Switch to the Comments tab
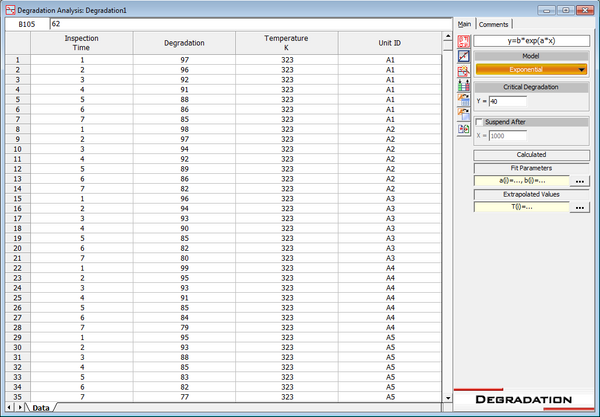The height and width of the screenshot is (417, 600). tap(494, 24)
